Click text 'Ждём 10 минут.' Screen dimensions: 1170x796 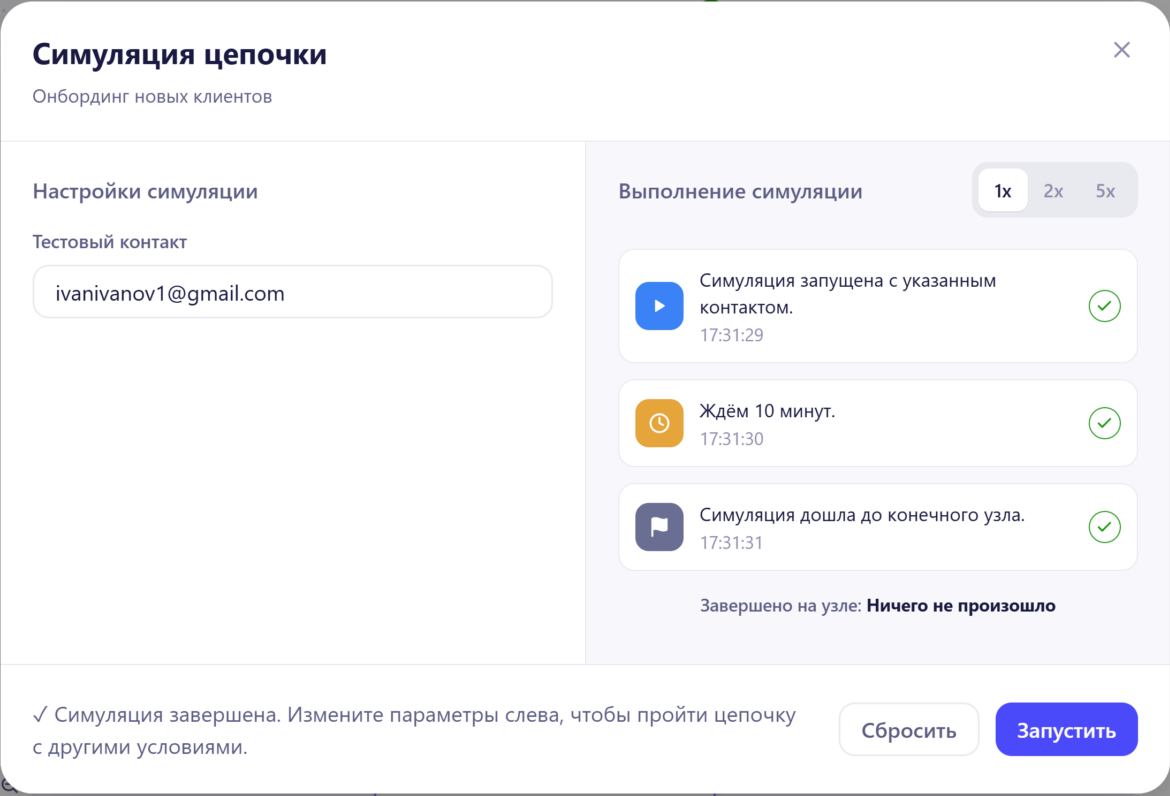[767, 411]
